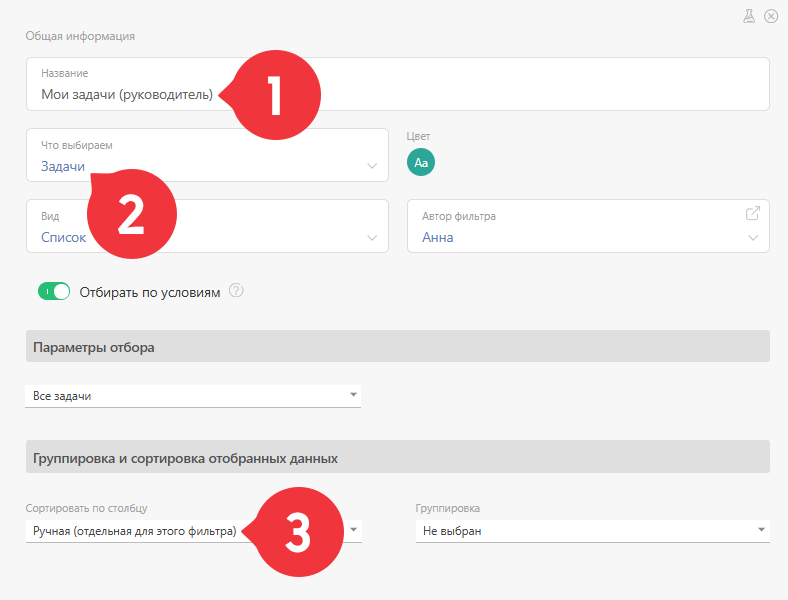
Task: Click the Цвет label
Action: click(418, 136)
